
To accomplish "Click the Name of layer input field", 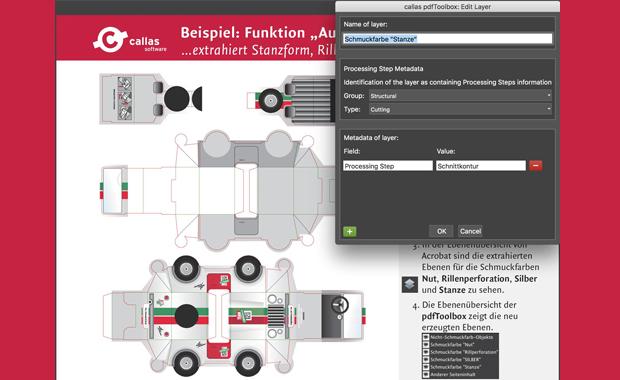I will coord(447,39).
